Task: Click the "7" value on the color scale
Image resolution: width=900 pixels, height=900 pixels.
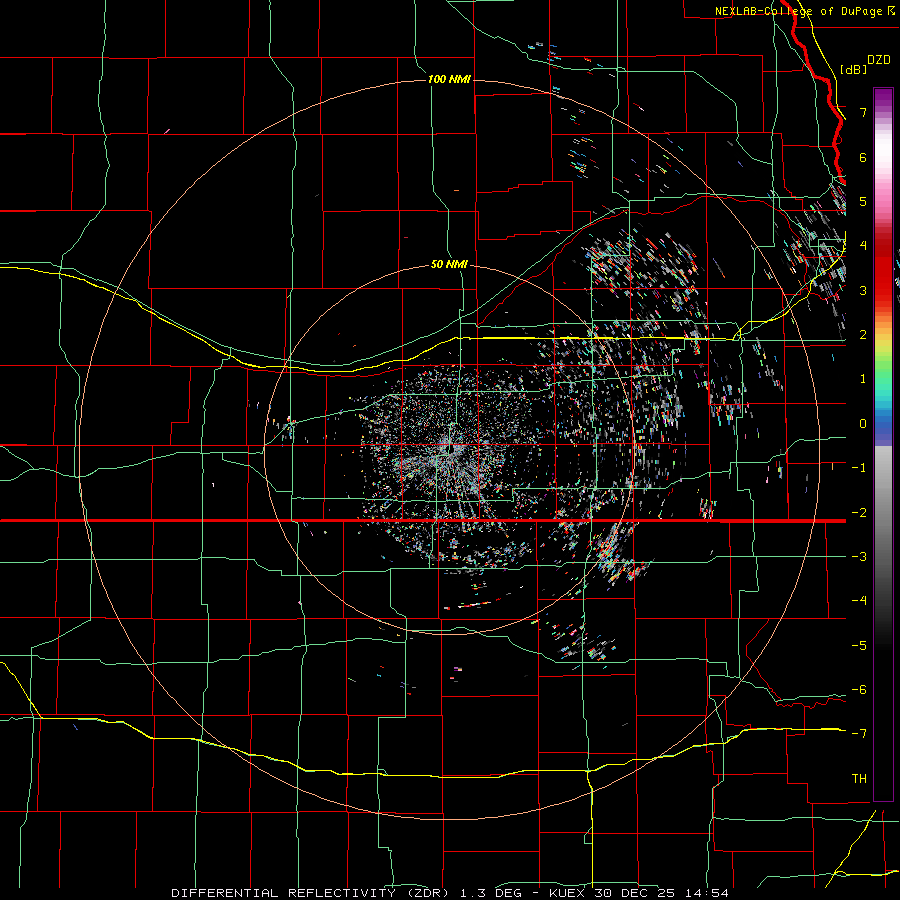Action: pyautogui.click(x=863, y=112)
